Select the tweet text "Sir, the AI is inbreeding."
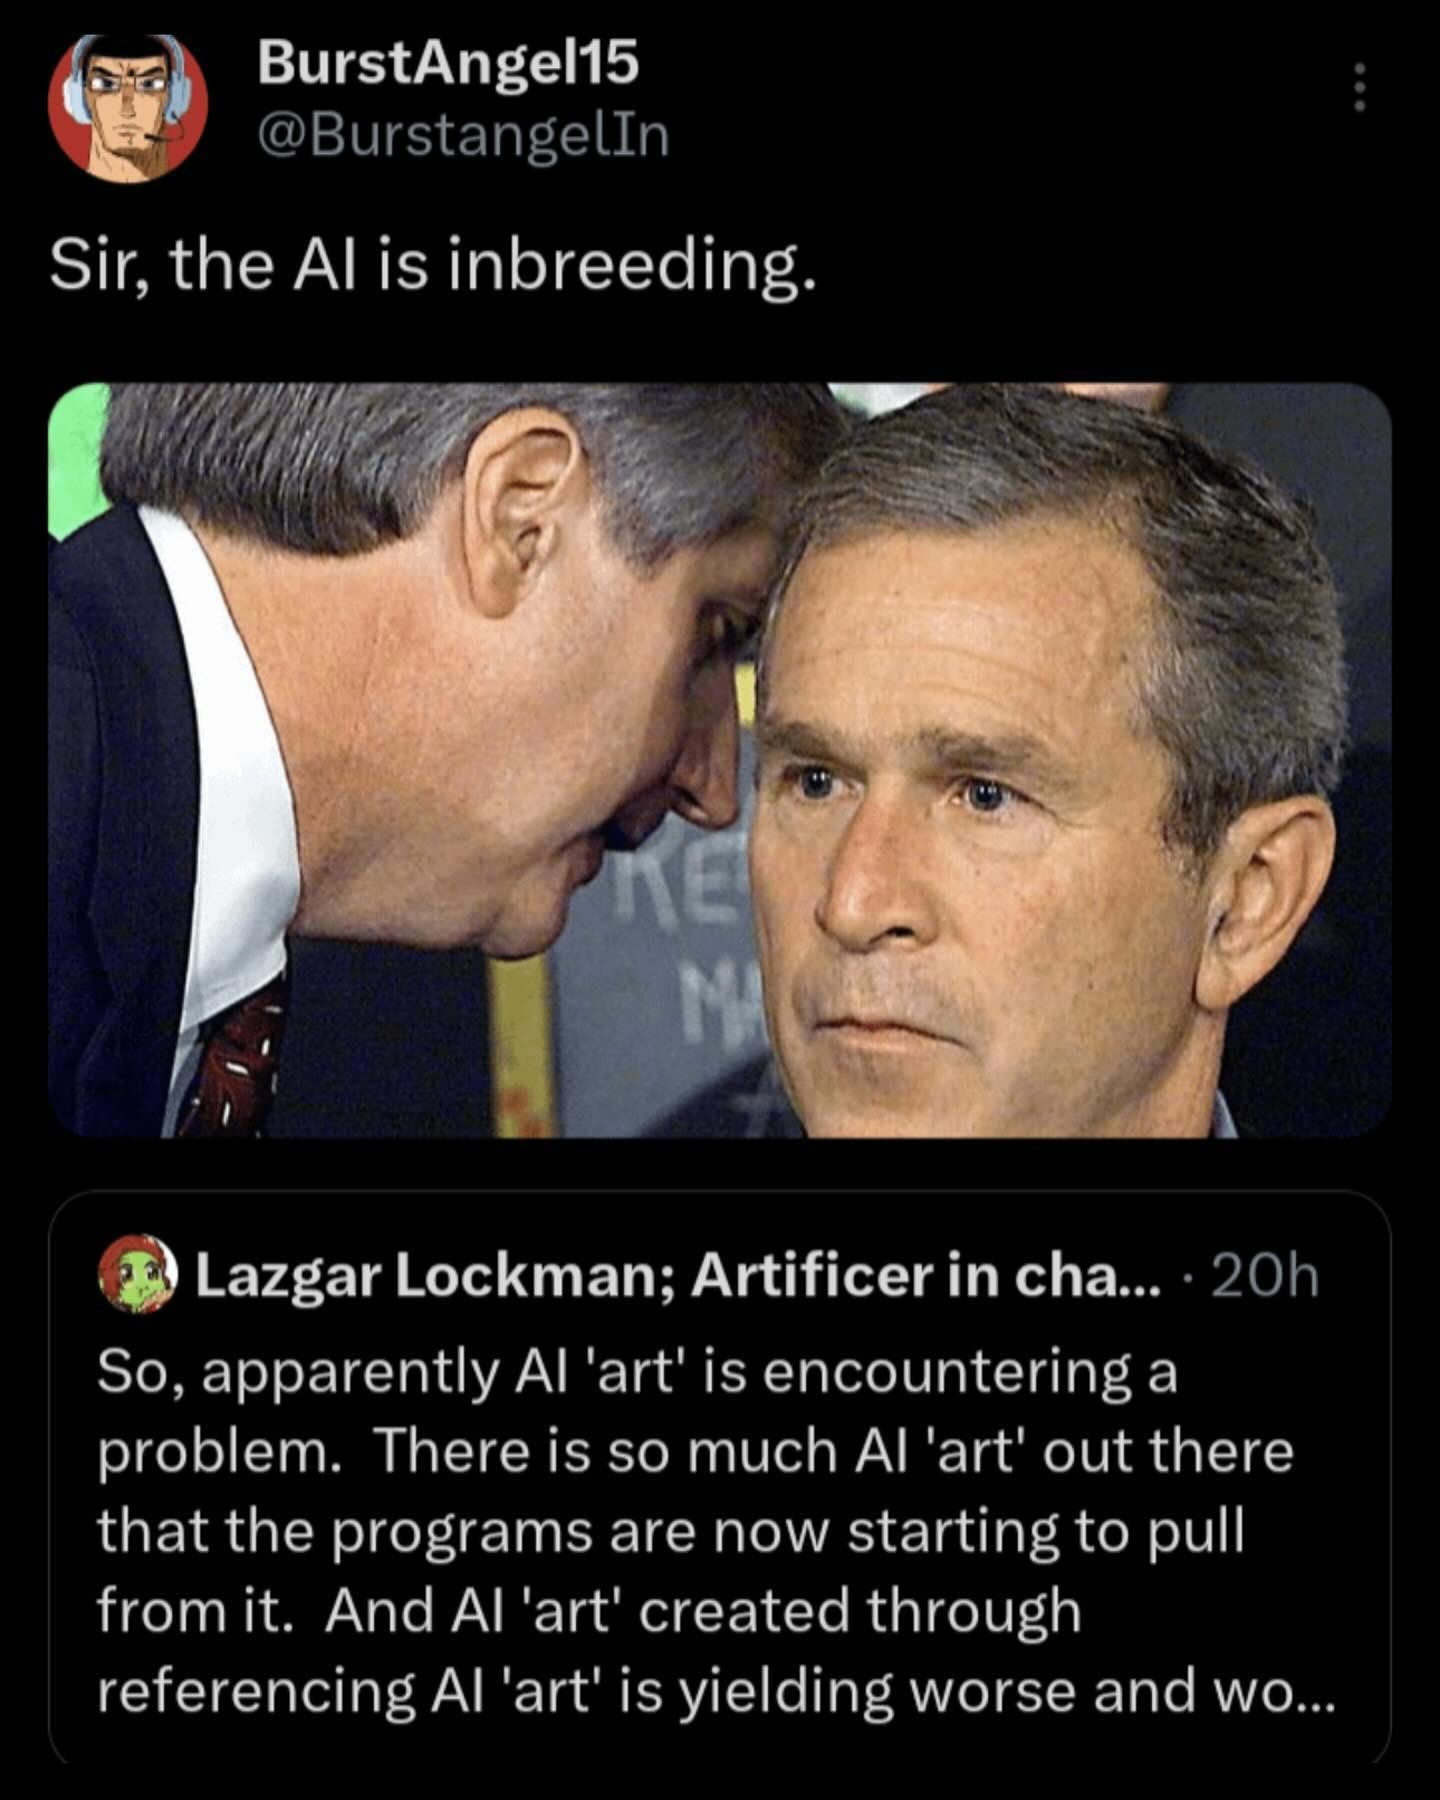 pyautogui.click(x=433, y=267)
